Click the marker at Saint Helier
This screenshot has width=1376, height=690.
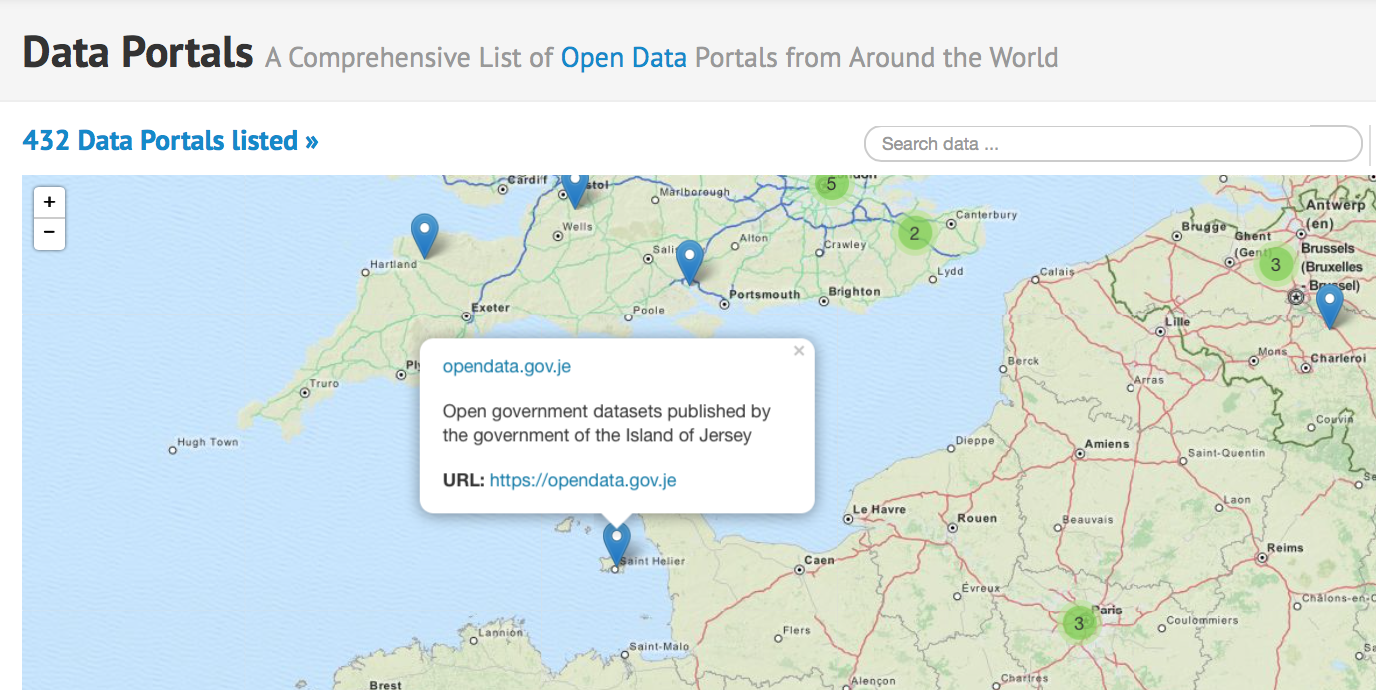click(617, 543)
